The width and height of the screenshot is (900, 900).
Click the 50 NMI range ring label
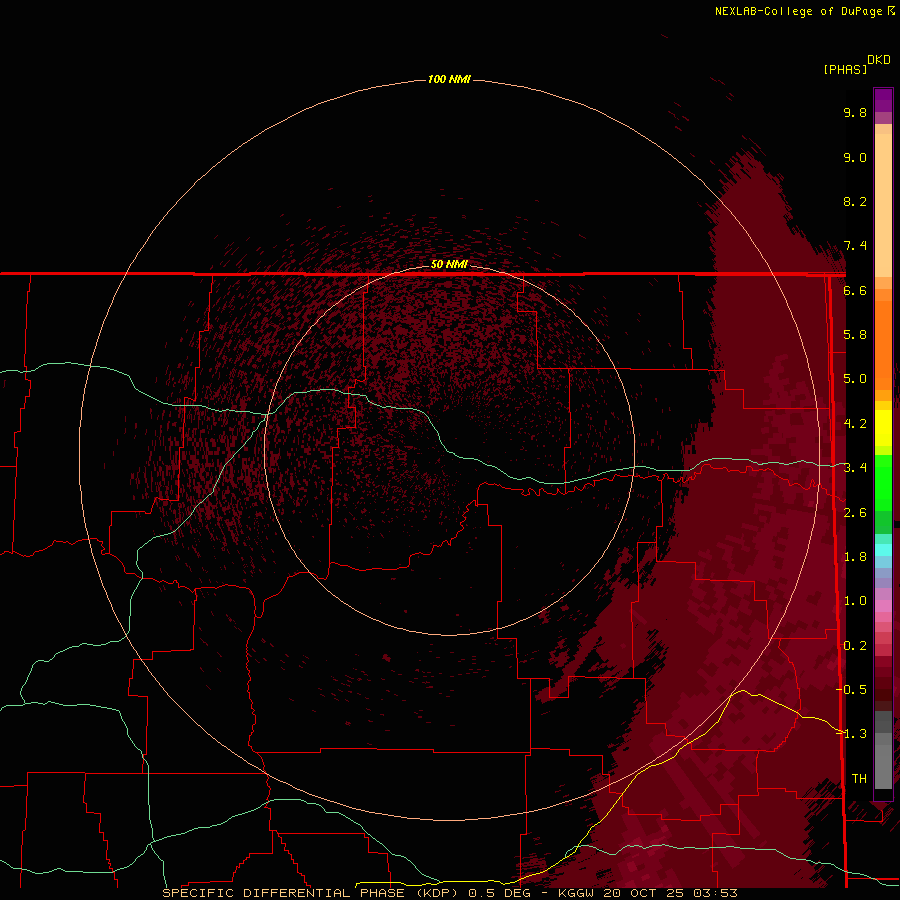[x=449, y=264]
